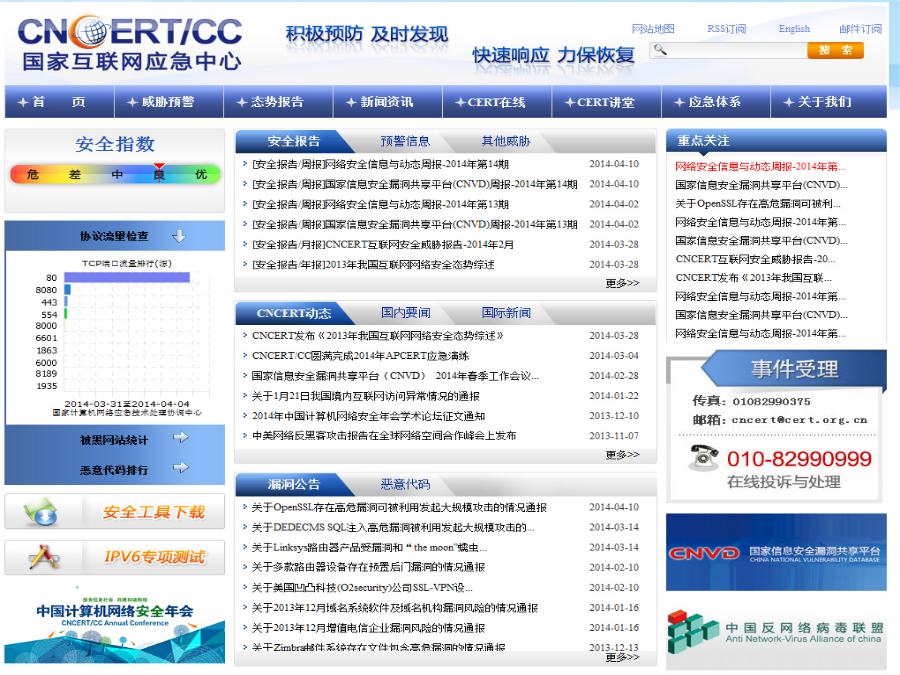Click the 网站地图 sitemap link
The height and width of the screenshot is (675, 900).
[653, 29]
